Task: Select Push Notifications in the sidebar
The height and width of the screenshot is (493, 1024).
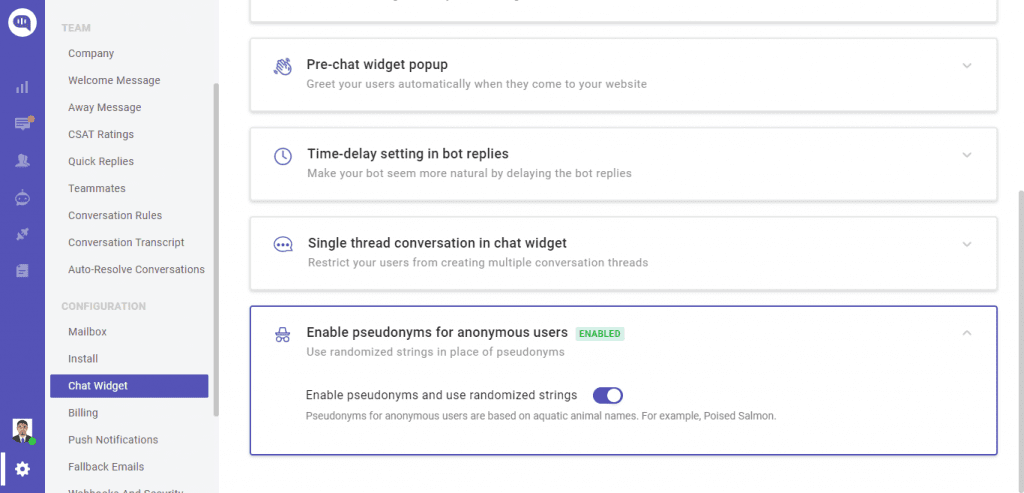Action: [x=113, y=439]
